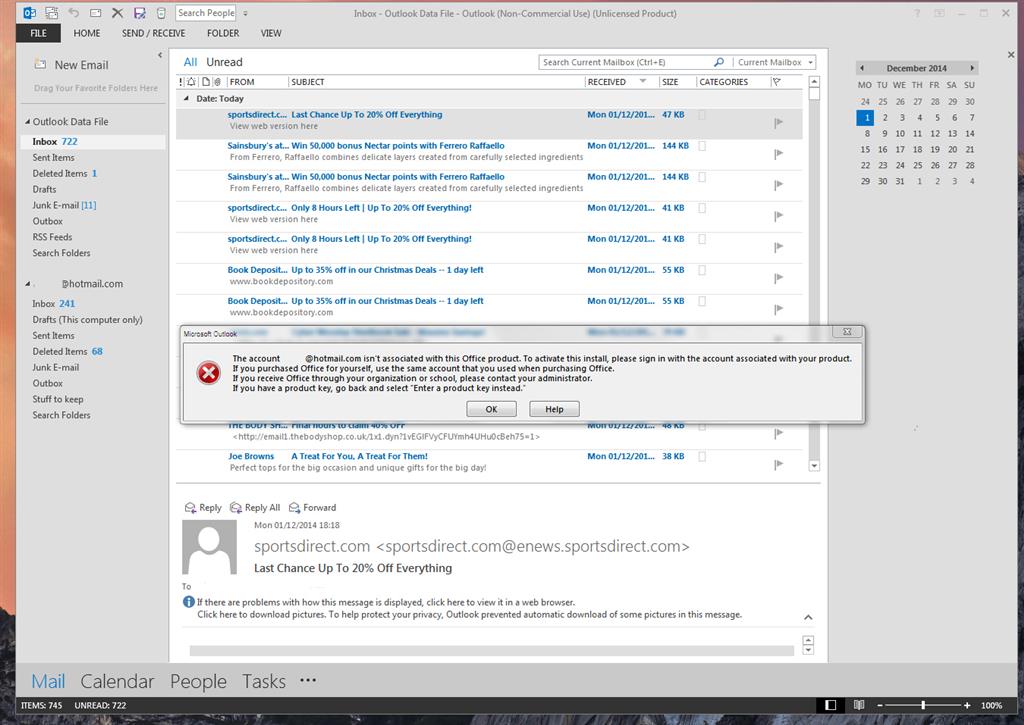Sort by Icon page column header
Screen dimensions: 1024x725
(x=206, y=82)
